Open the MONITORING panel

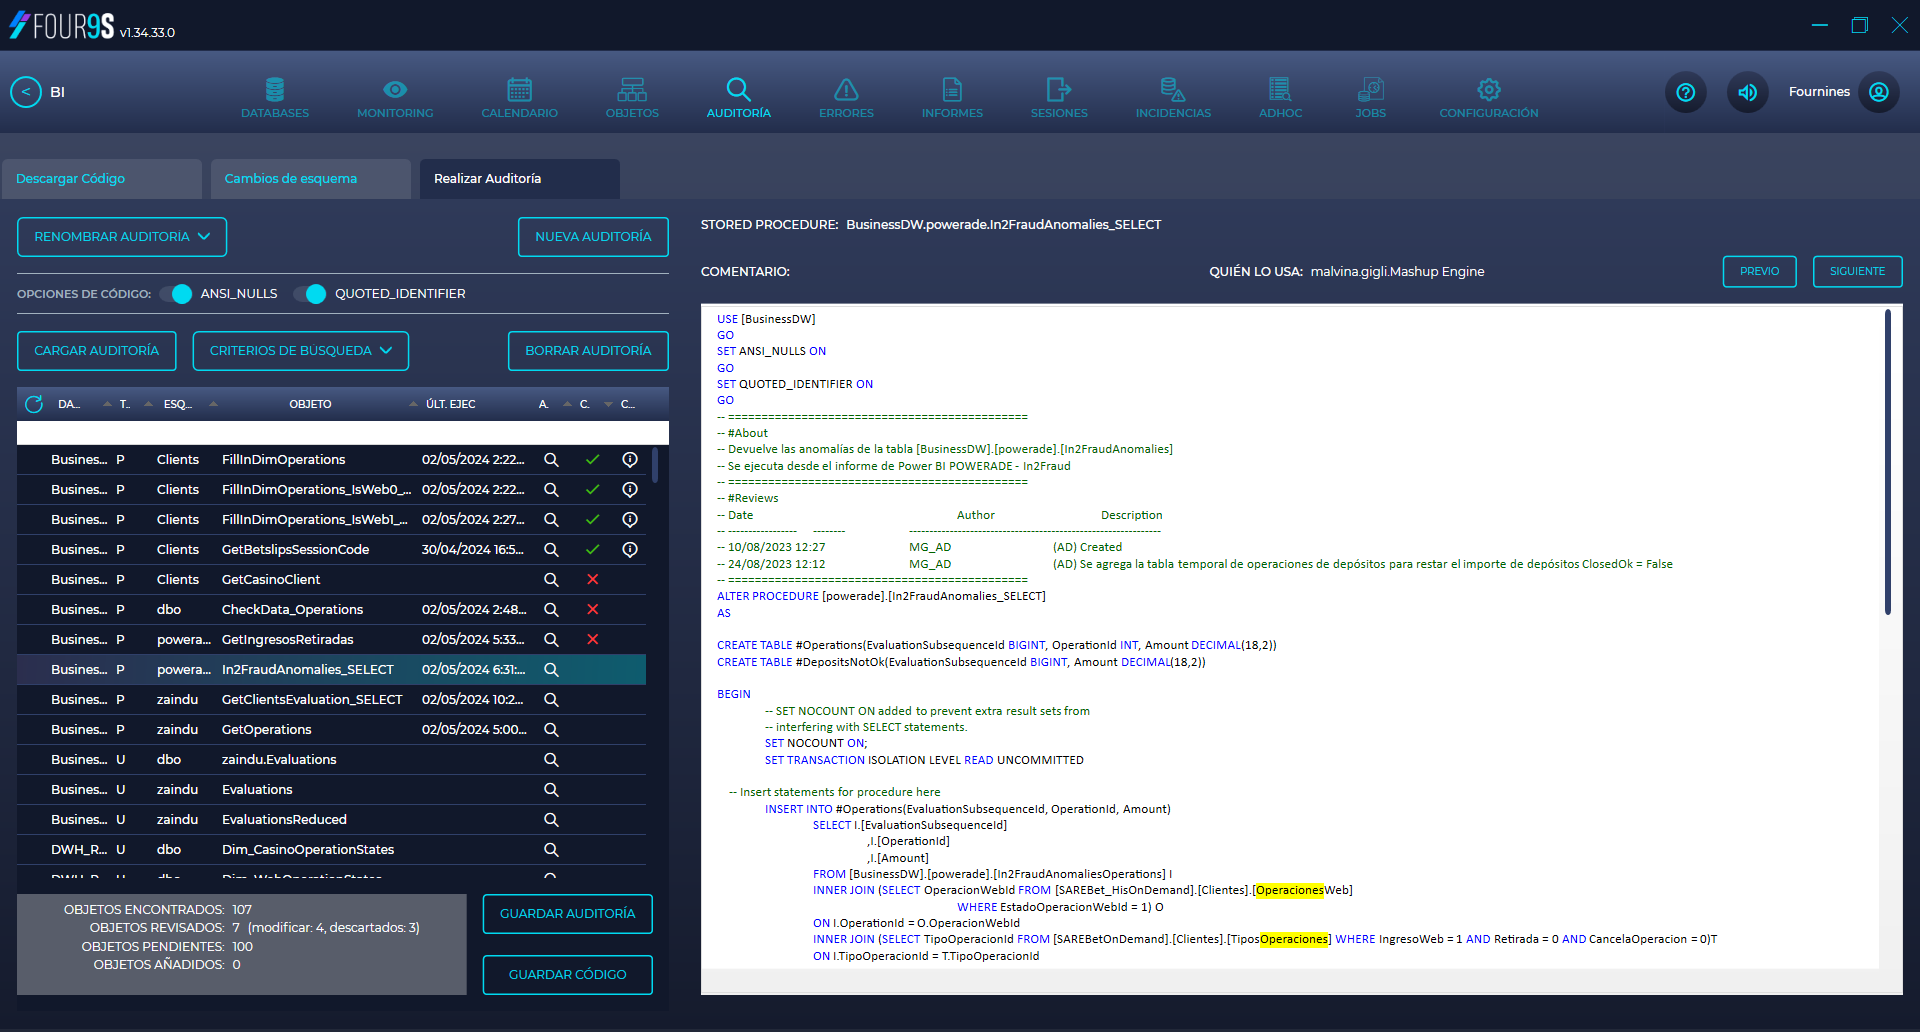(394, 95)
